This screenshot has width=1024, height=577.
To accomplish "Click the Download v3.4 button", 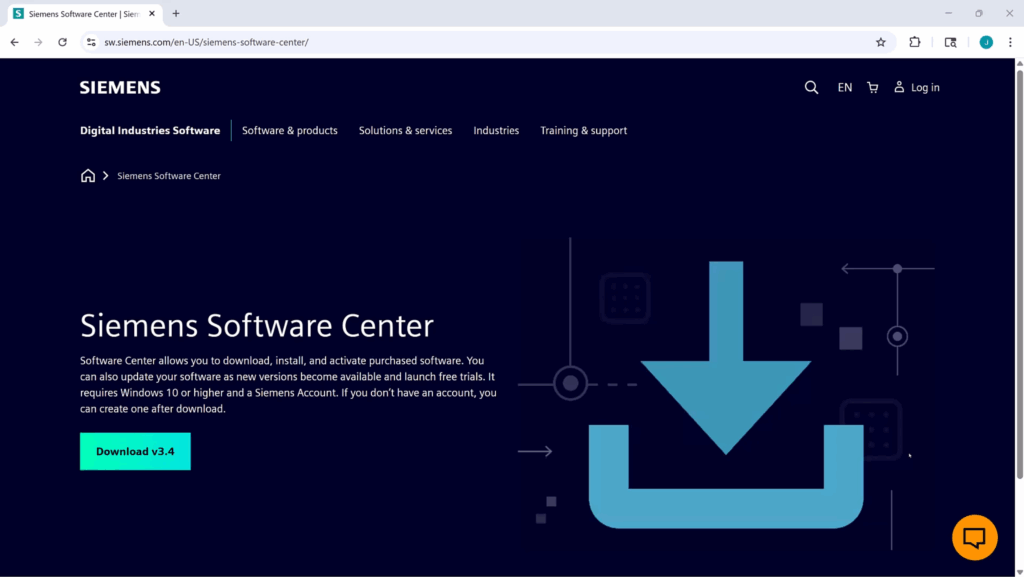I will coord(135,451).
